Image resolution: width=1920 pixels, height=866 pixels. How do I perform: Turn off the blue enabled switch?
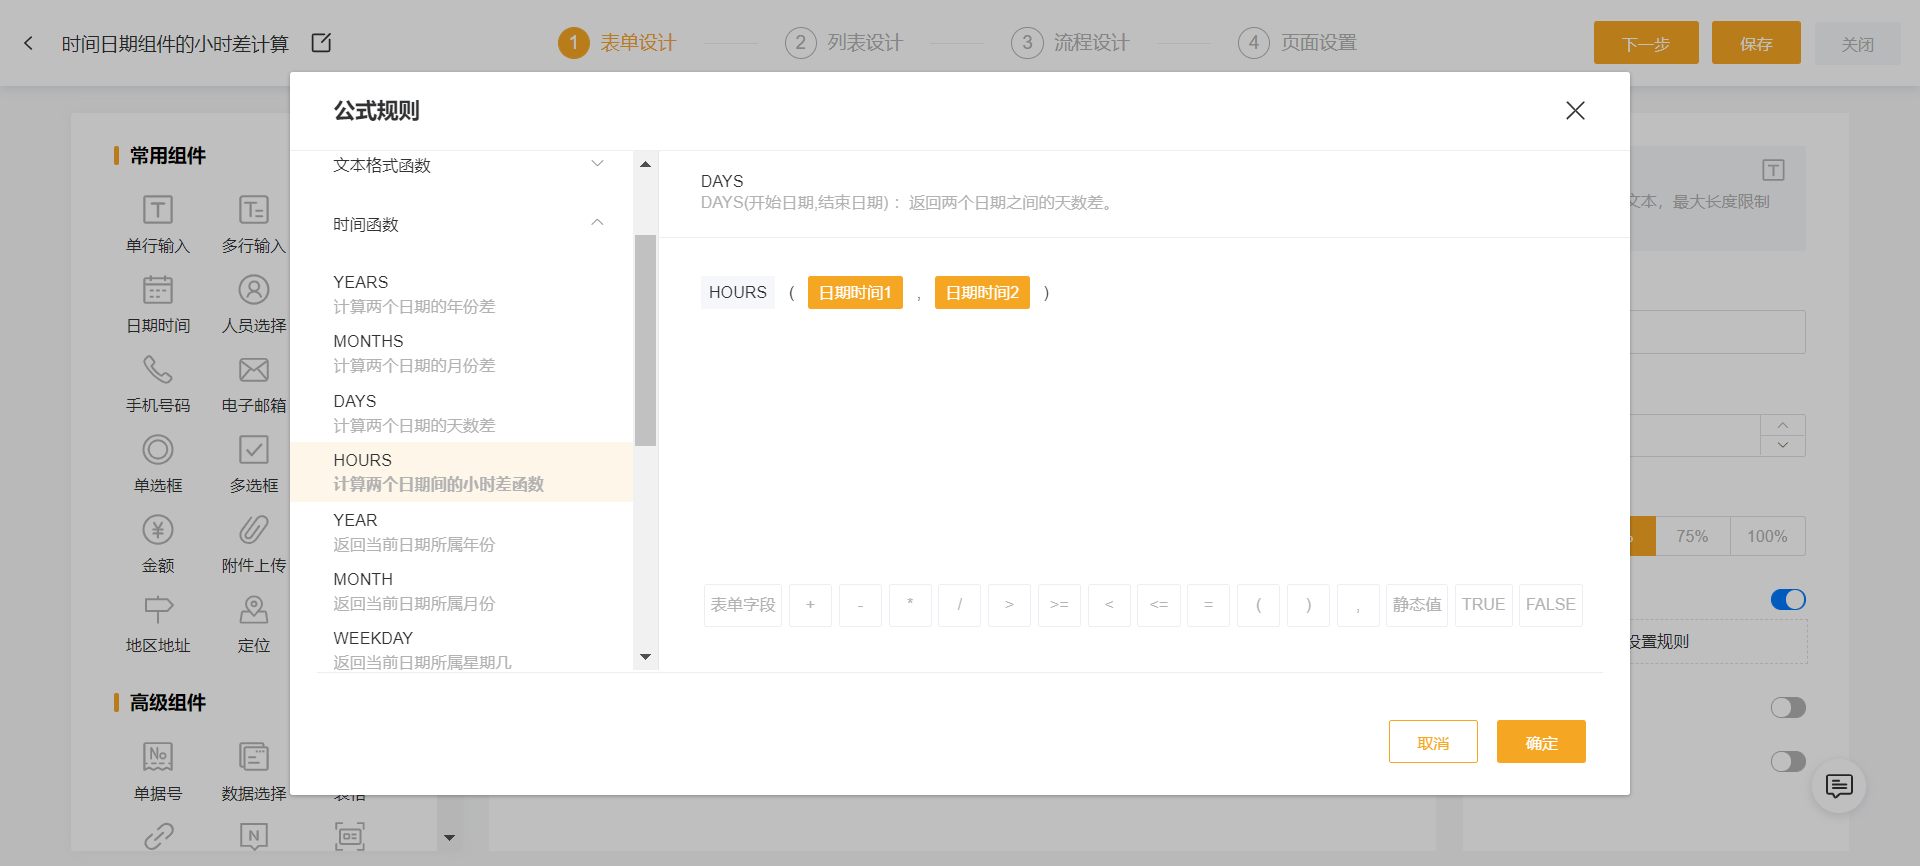pos(1788,600)
